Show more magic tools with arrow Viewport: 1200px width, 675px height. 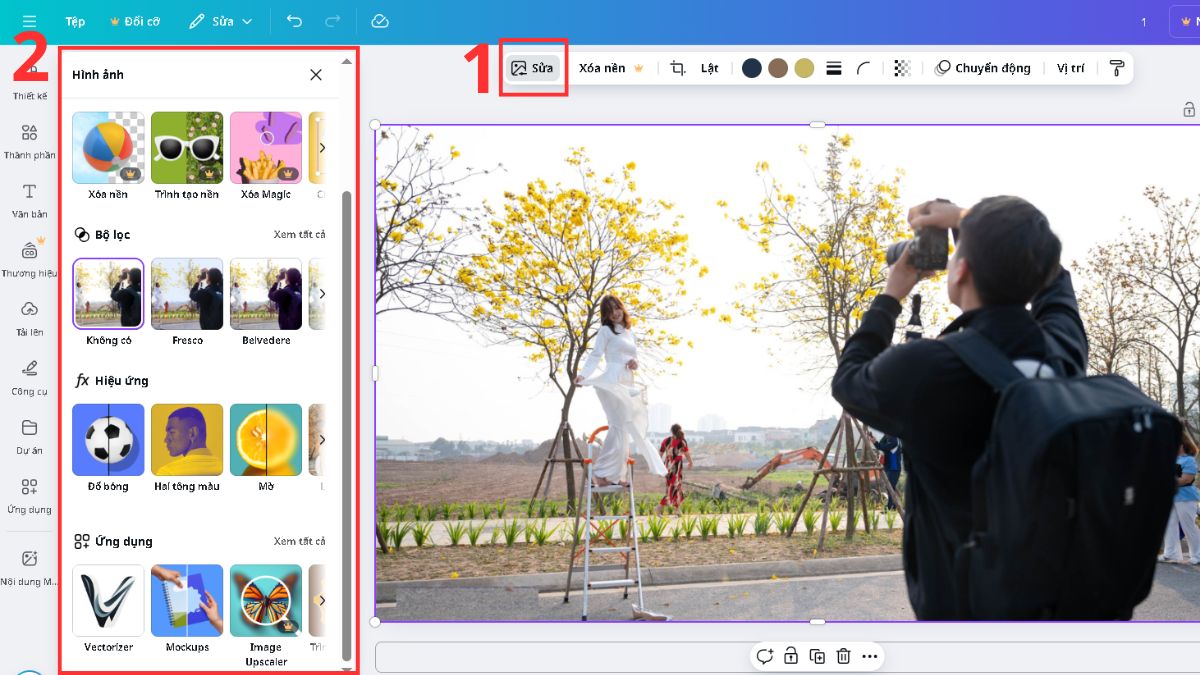click(322, 148)
